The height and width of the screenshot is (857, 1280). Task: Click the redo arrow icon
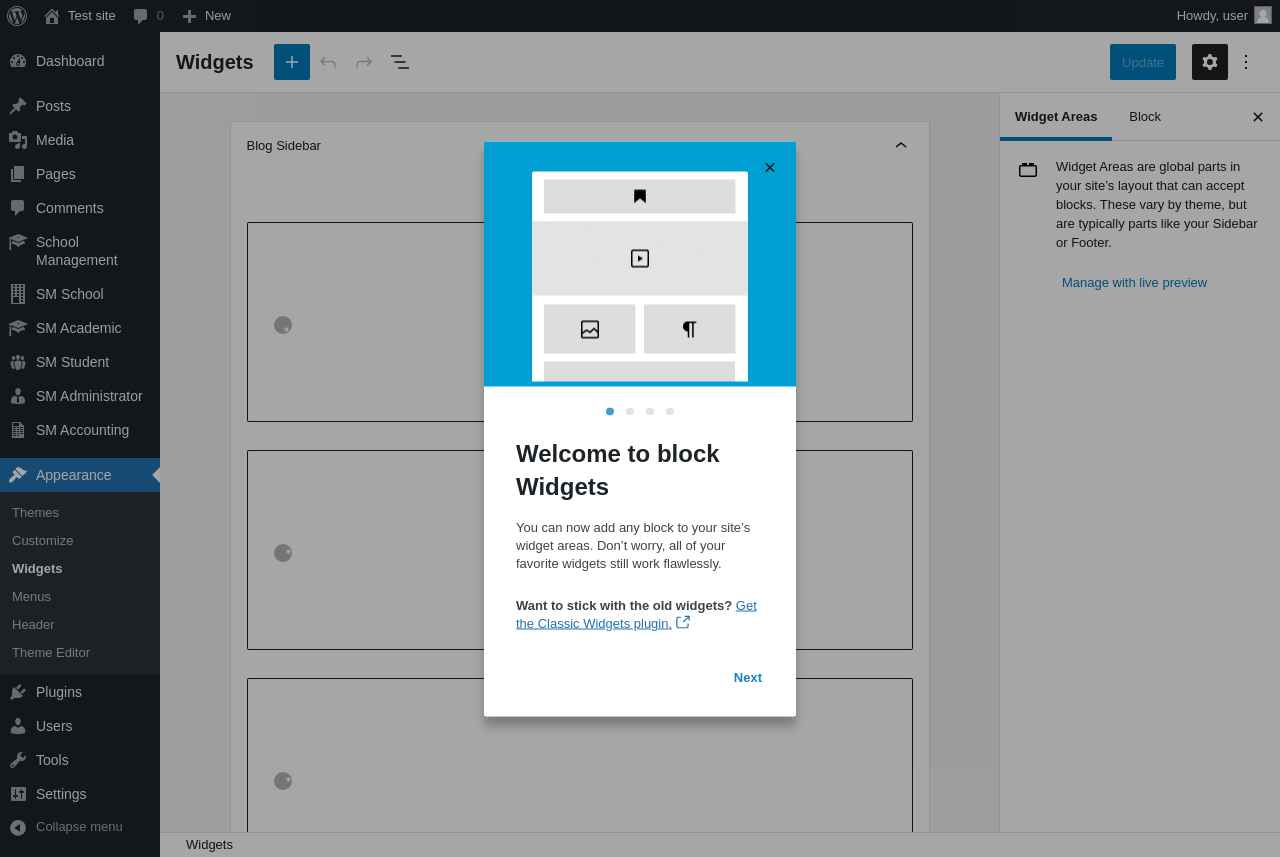tap(364, 62)
